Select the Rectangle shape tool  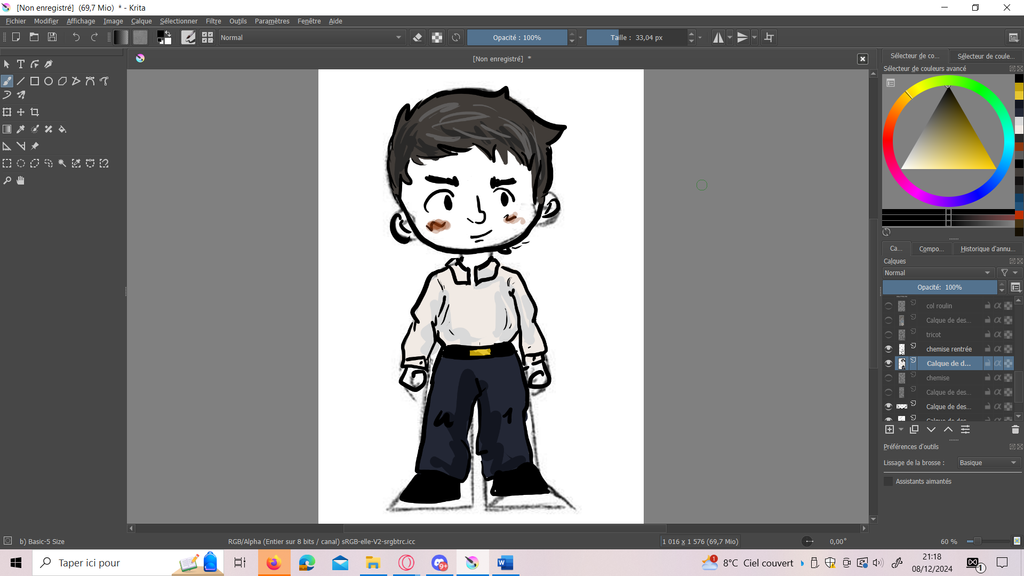(34, 81)
